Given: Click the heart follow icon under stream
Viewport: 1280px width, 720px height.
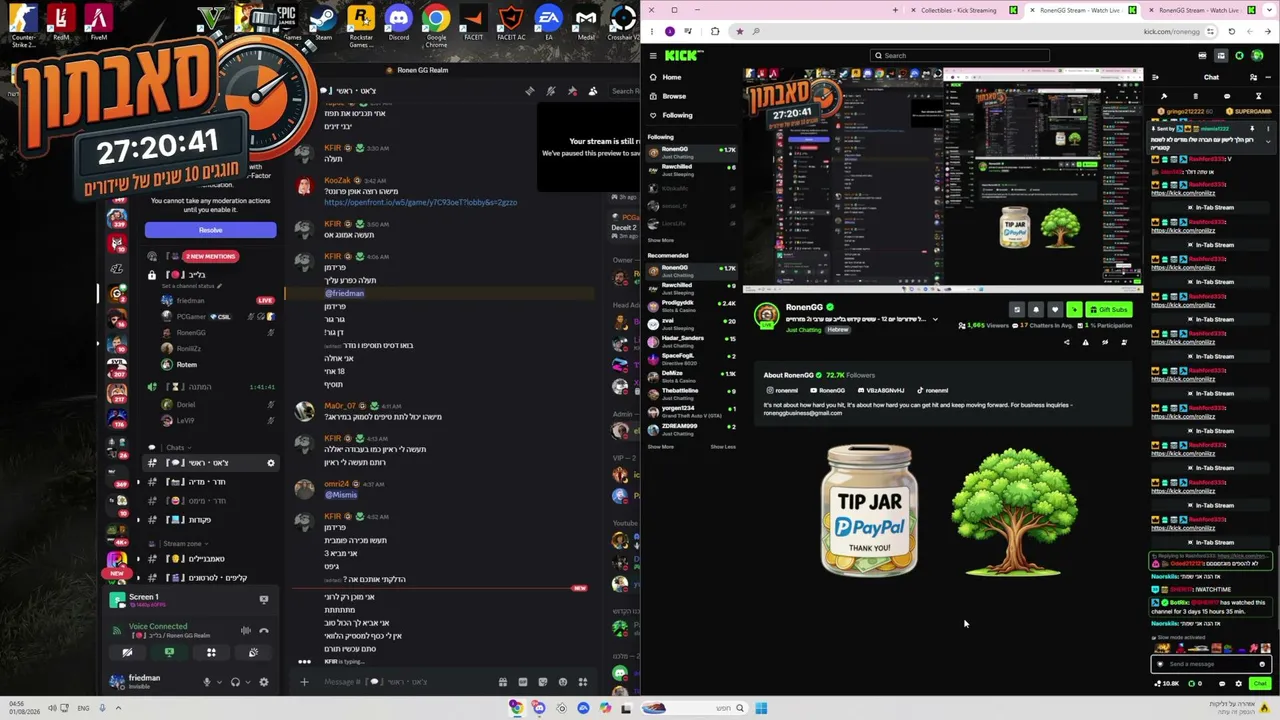Looking at the screenshot, I should pos(1055,310).
